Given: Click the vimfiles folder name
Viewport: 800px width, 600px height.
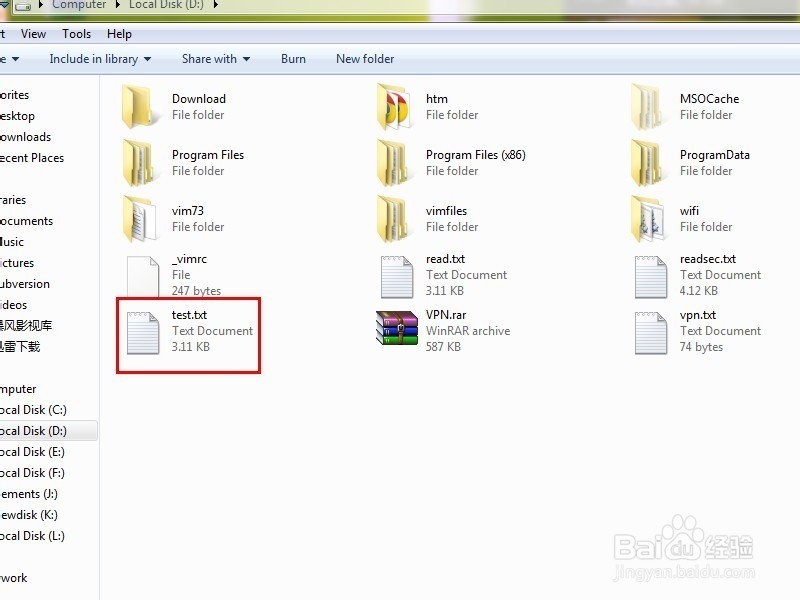Looking at the screenshot, I should coord(446,210).
